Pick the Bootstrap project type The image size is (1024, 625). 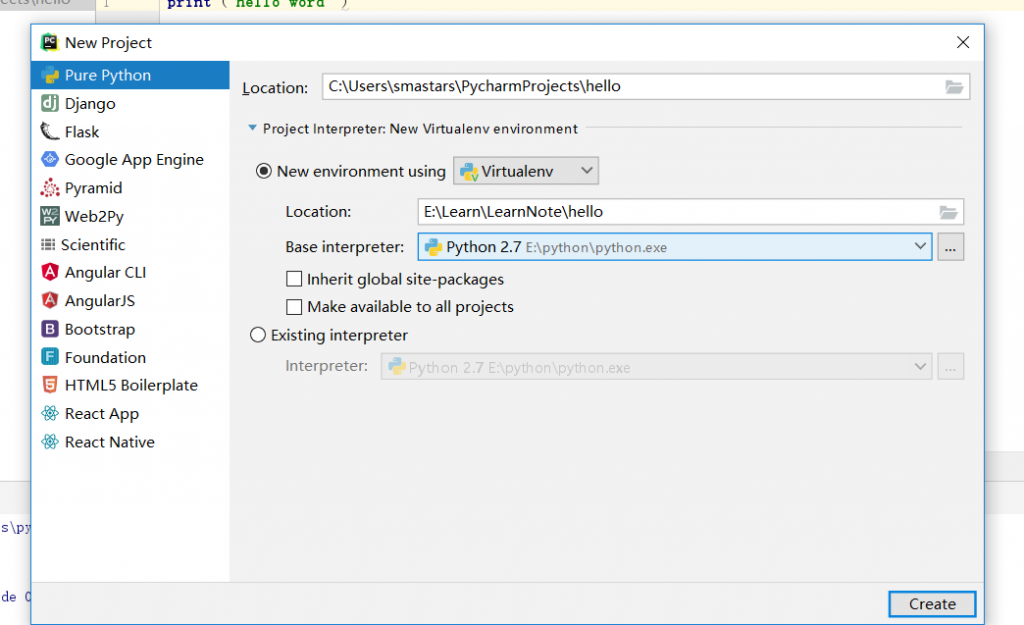130,329
